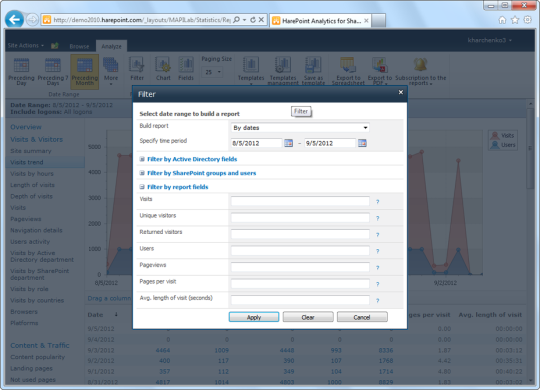Screen dimensions: 540x390
Task: Open Landing pages sidebar link
Action: (x=31, y=368)
